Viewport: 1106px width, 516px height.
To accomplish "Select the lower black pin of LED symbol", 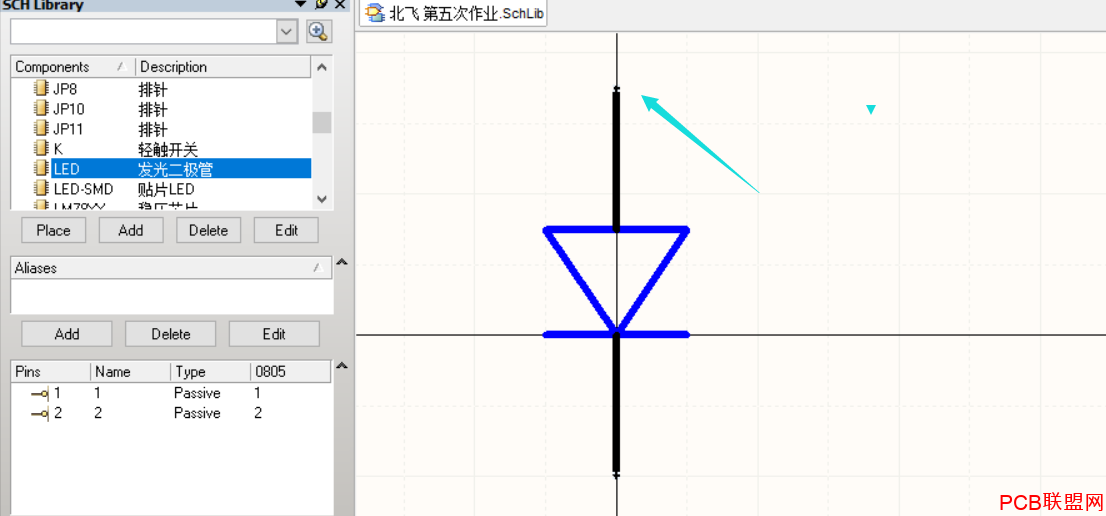I will pyautogui.click(x=616, y=405).
